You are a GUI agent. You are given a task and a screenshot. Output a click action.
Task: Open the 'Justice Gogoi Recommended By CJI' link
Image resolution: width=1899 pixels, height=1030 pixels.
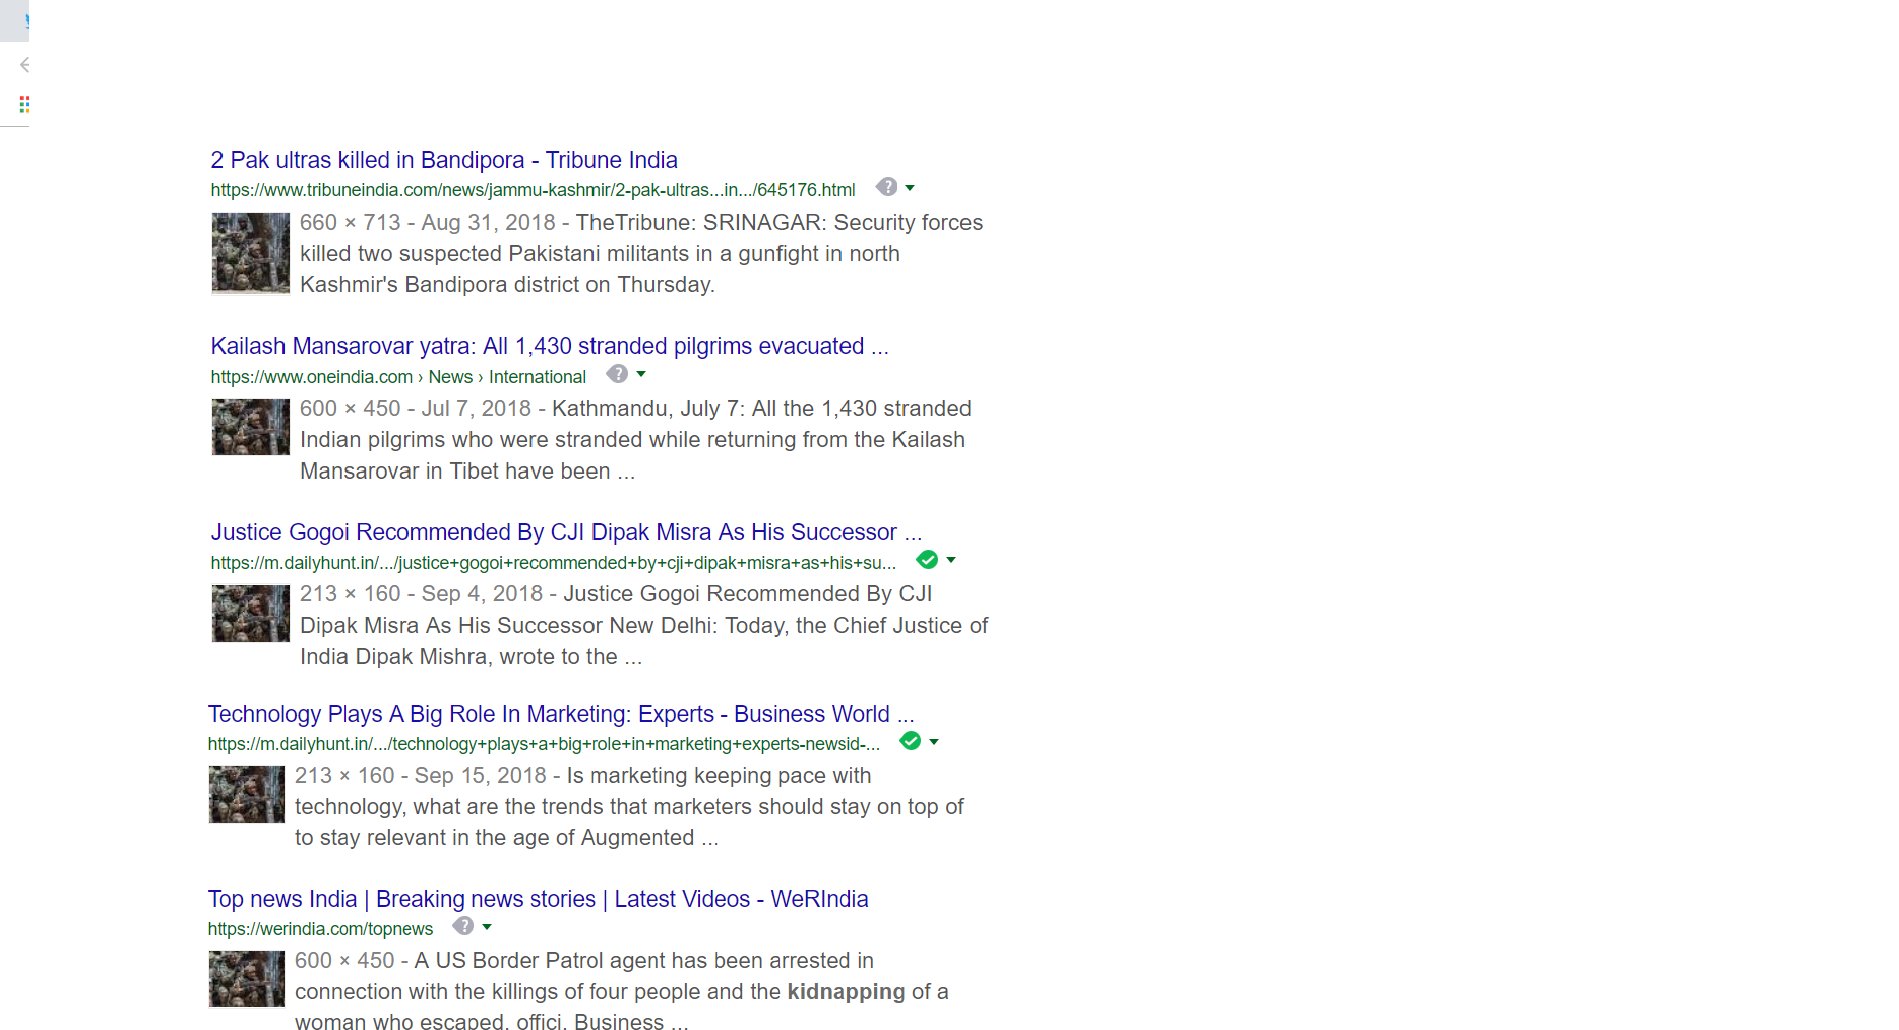[564, 532]
